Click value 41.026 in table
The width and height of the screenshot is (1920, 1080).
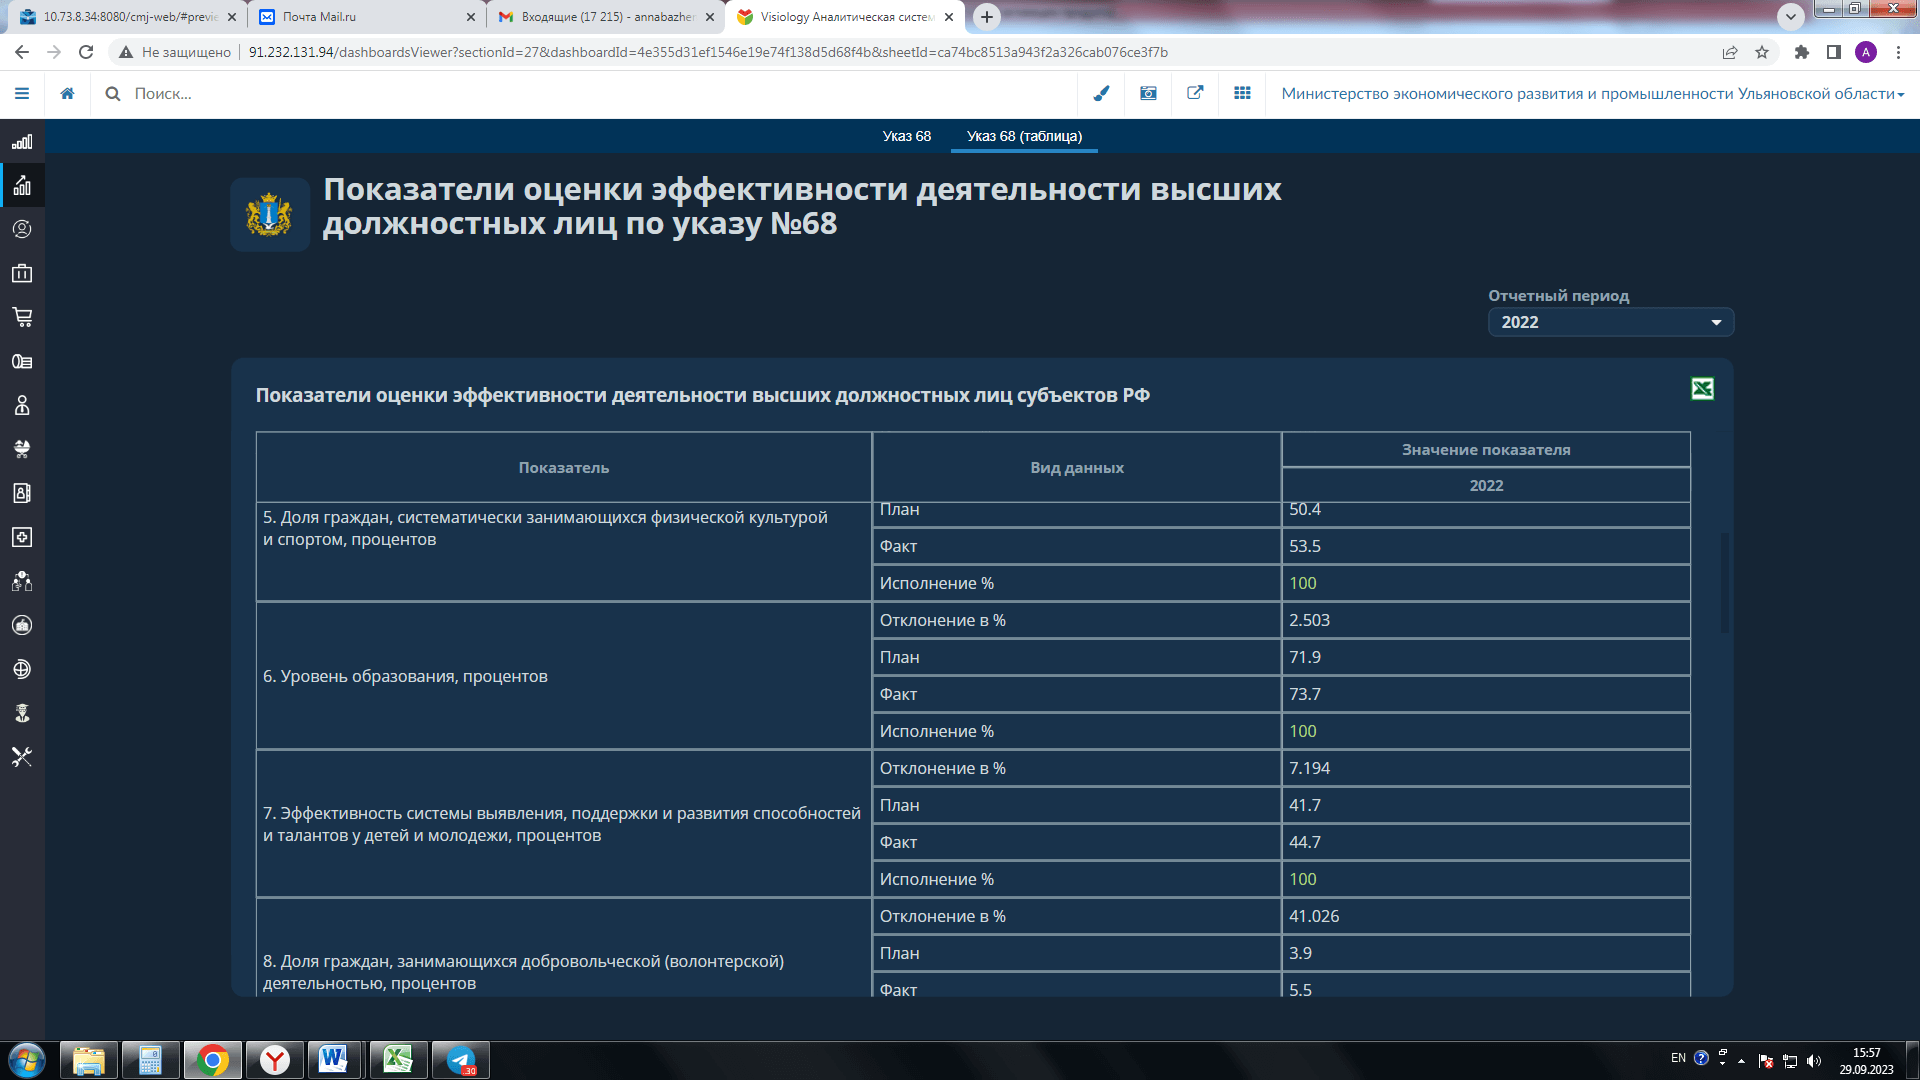point(1314,916)
